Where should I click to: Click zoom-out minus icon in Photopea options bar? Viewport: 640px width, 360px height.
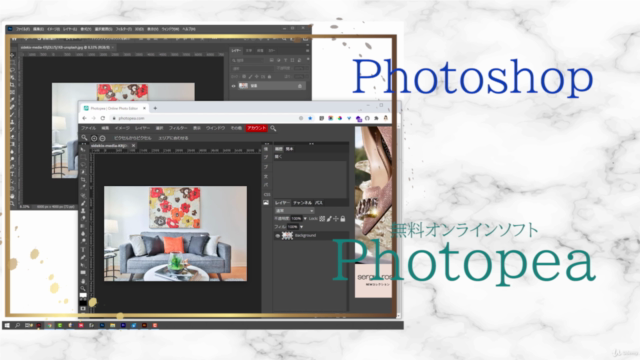102,138
